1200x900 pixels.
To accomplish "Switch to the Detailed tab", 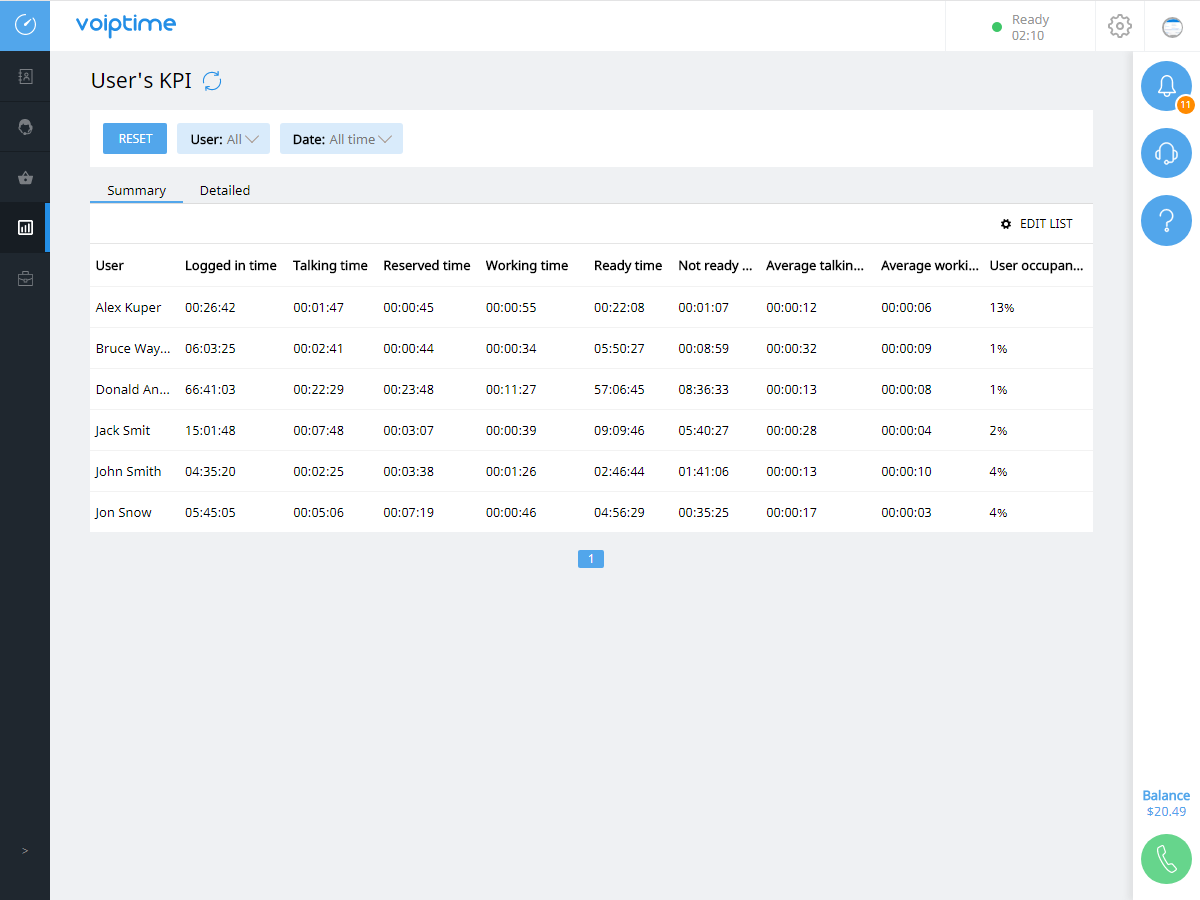I will 224,190.
